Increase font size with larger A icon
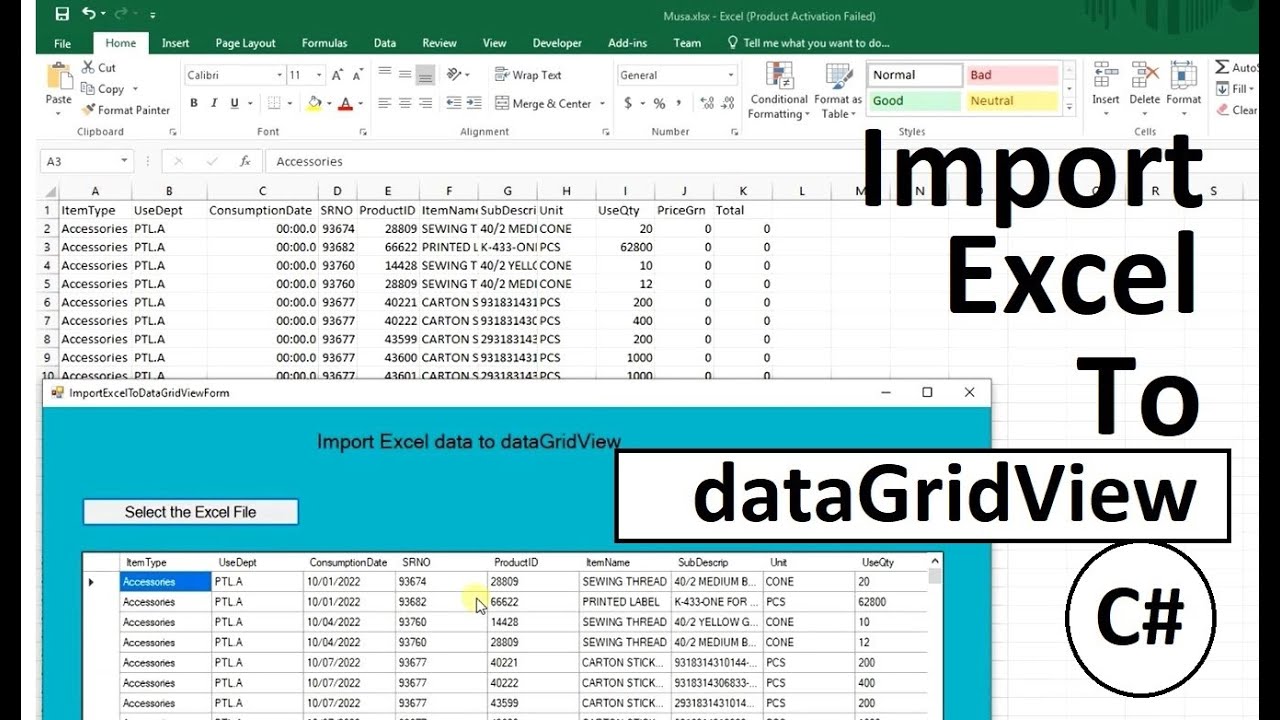Screen dimensions: 1280x720 [338, 75]
